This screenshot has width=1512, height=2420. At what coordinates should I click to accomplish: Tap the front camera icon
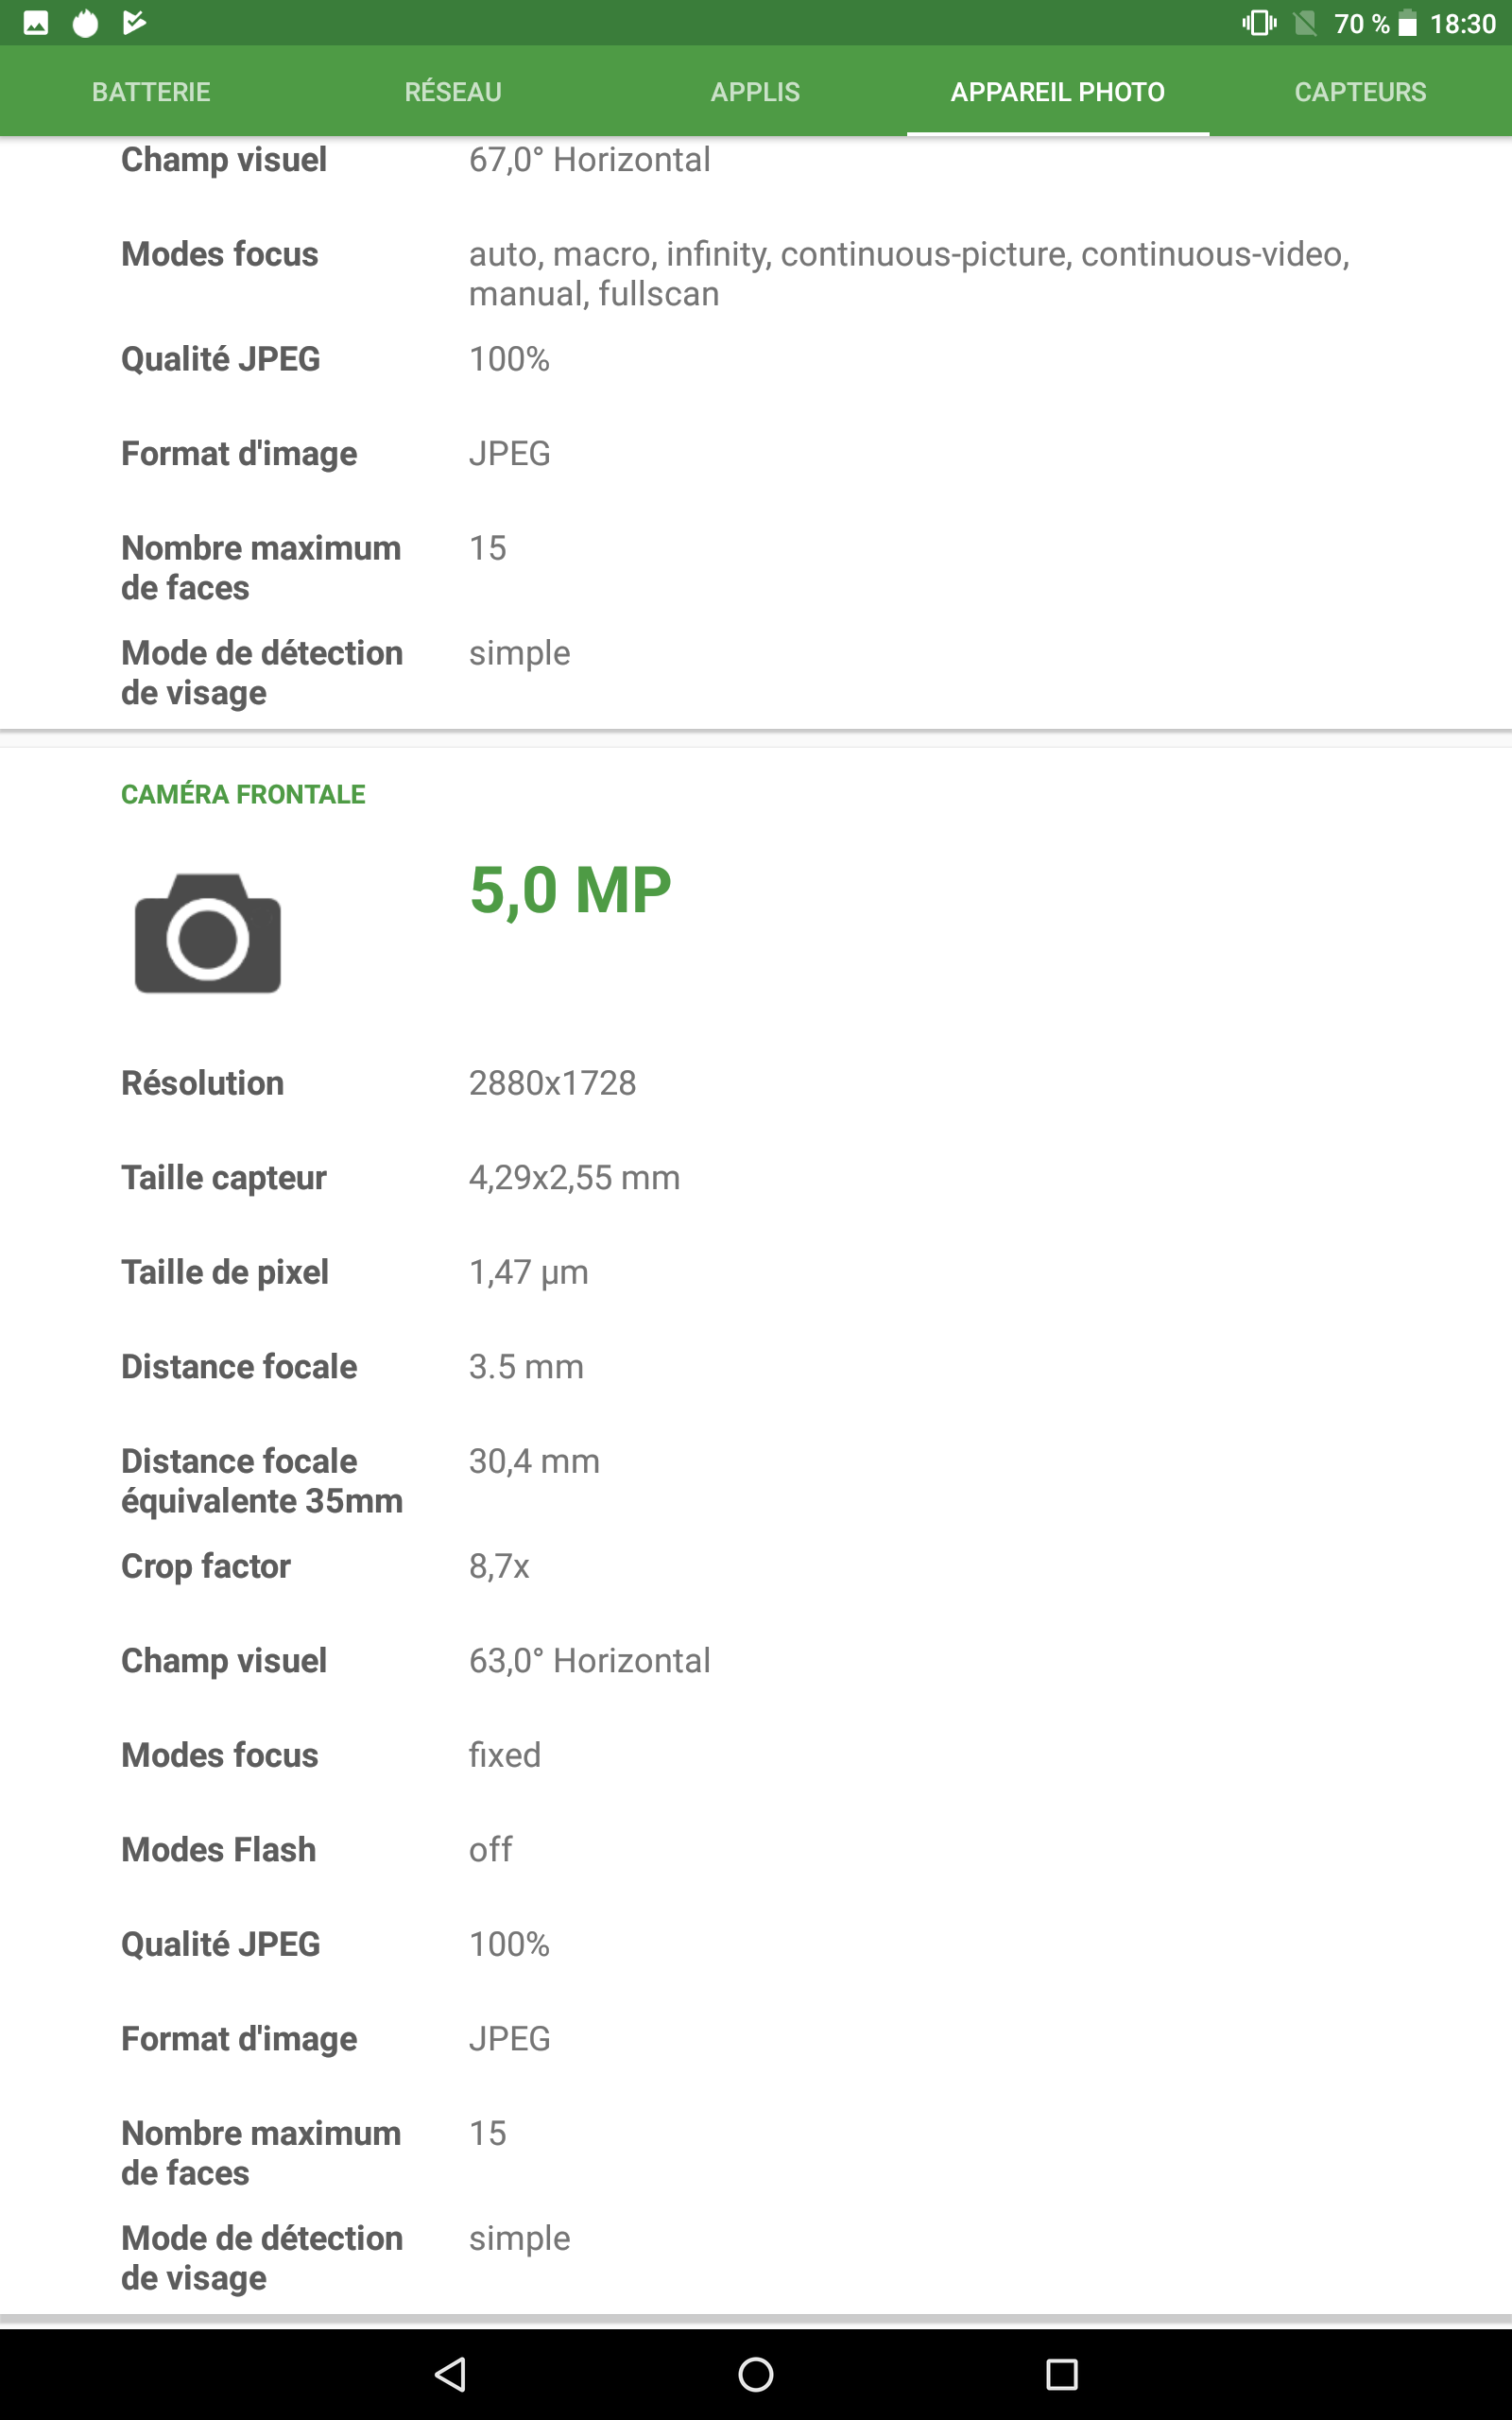click(x=208, y=933)
